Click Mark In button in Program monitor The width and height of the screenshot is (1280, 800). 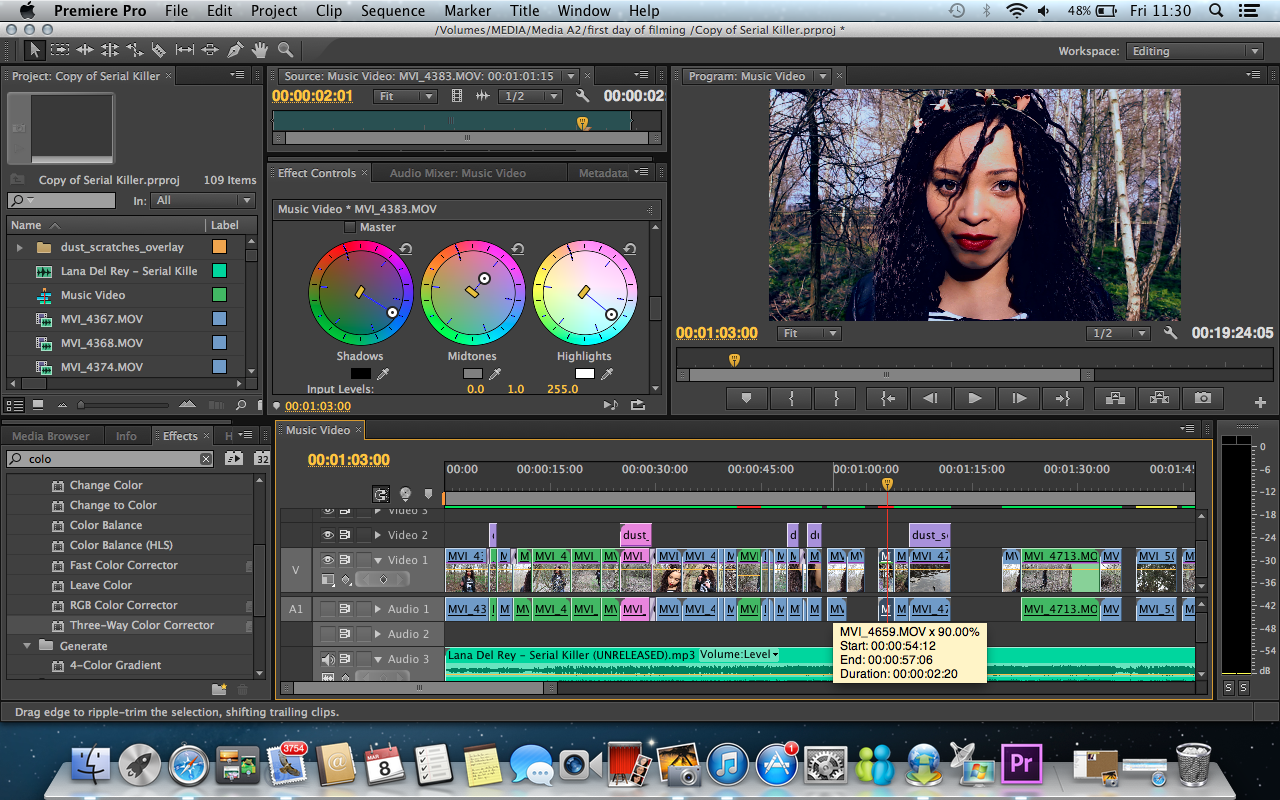pos(792,398)
